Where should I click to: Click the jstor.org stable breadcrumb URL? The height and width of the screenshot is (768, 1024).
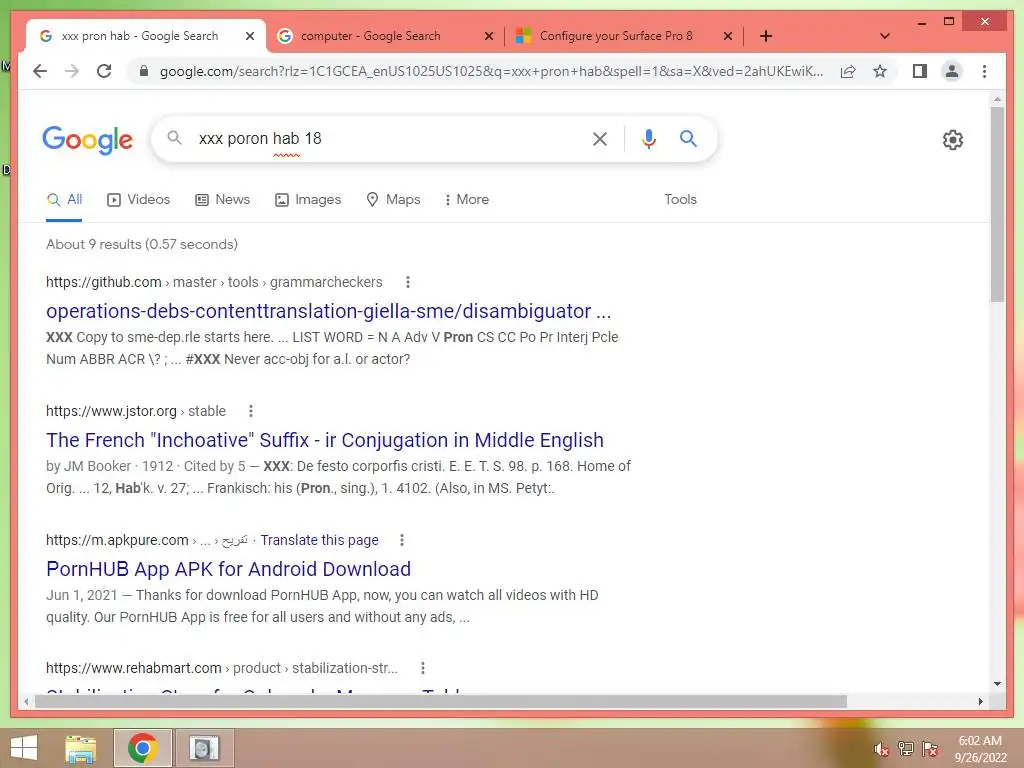coord(136,411)
